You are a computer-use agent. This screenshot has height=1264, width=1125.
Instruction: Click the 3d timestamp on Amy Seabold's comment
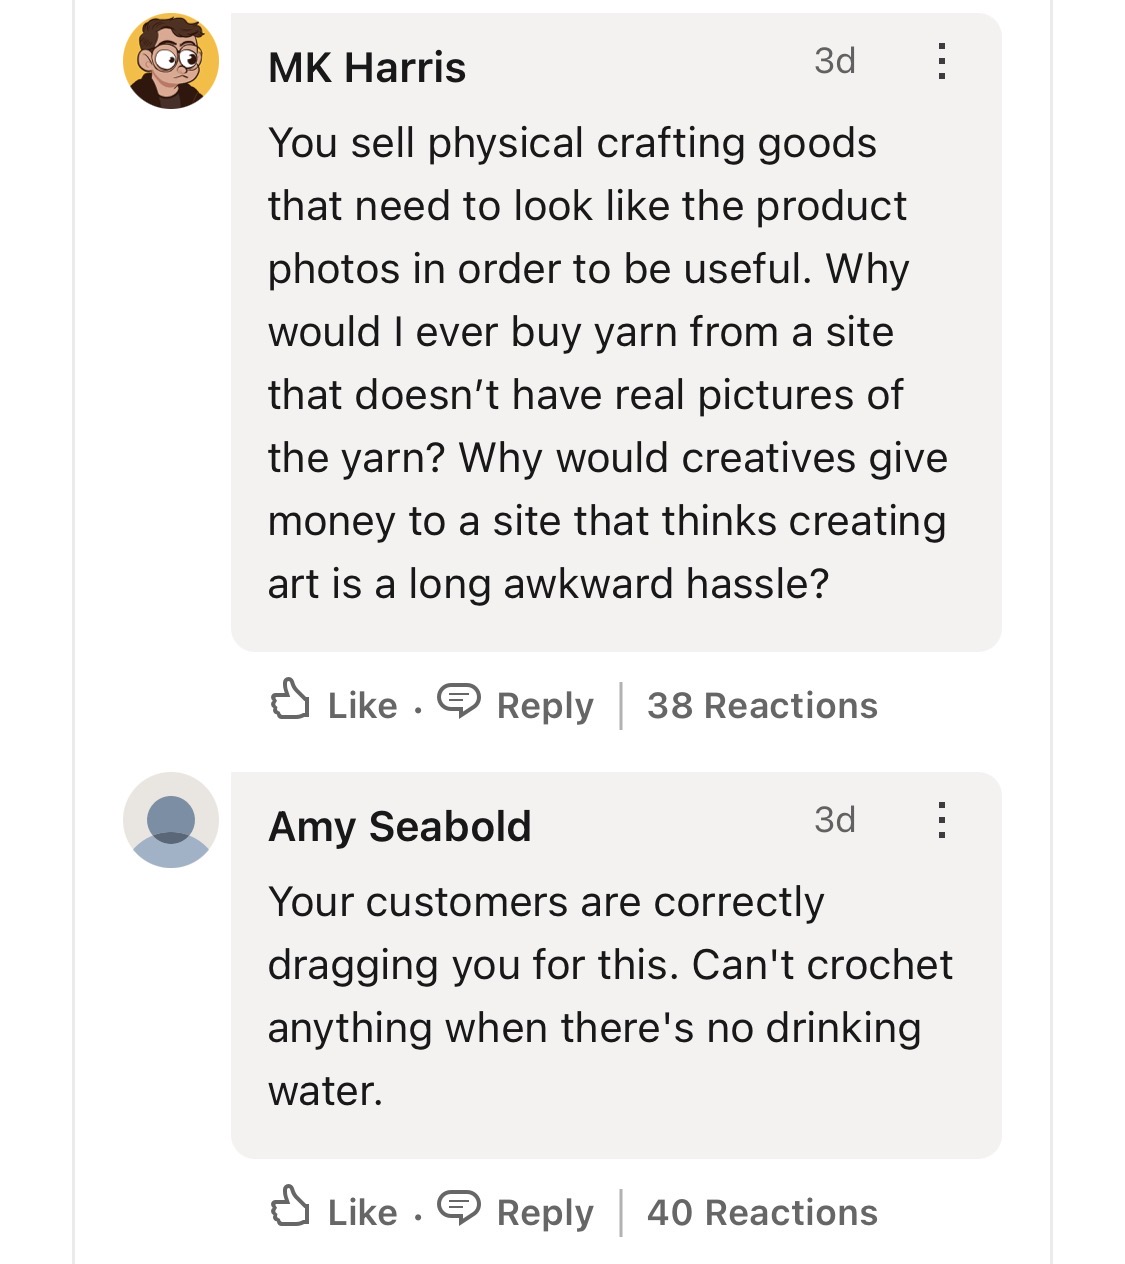pyautogui.click(x=835, y=820)
